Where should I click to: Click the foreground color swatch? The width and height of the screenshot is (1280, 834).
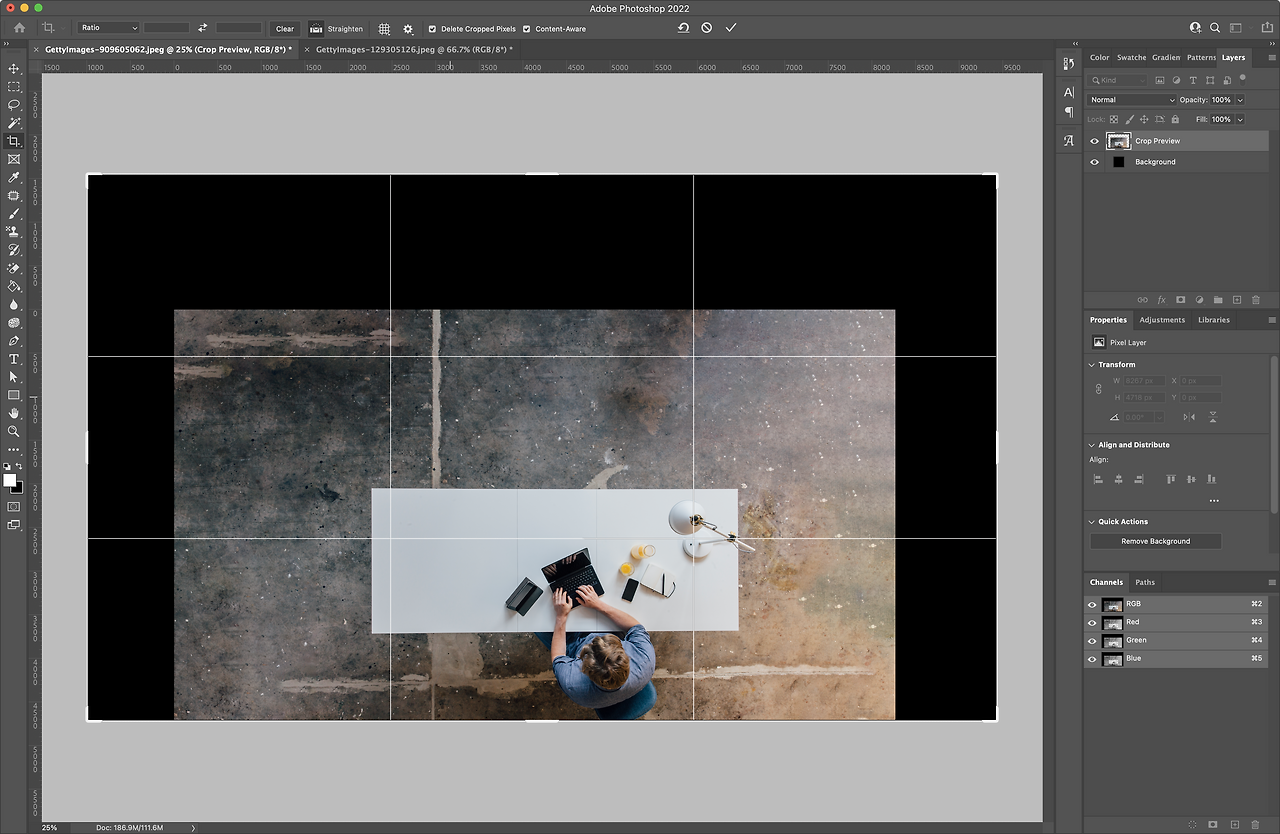tap(10, 481)
